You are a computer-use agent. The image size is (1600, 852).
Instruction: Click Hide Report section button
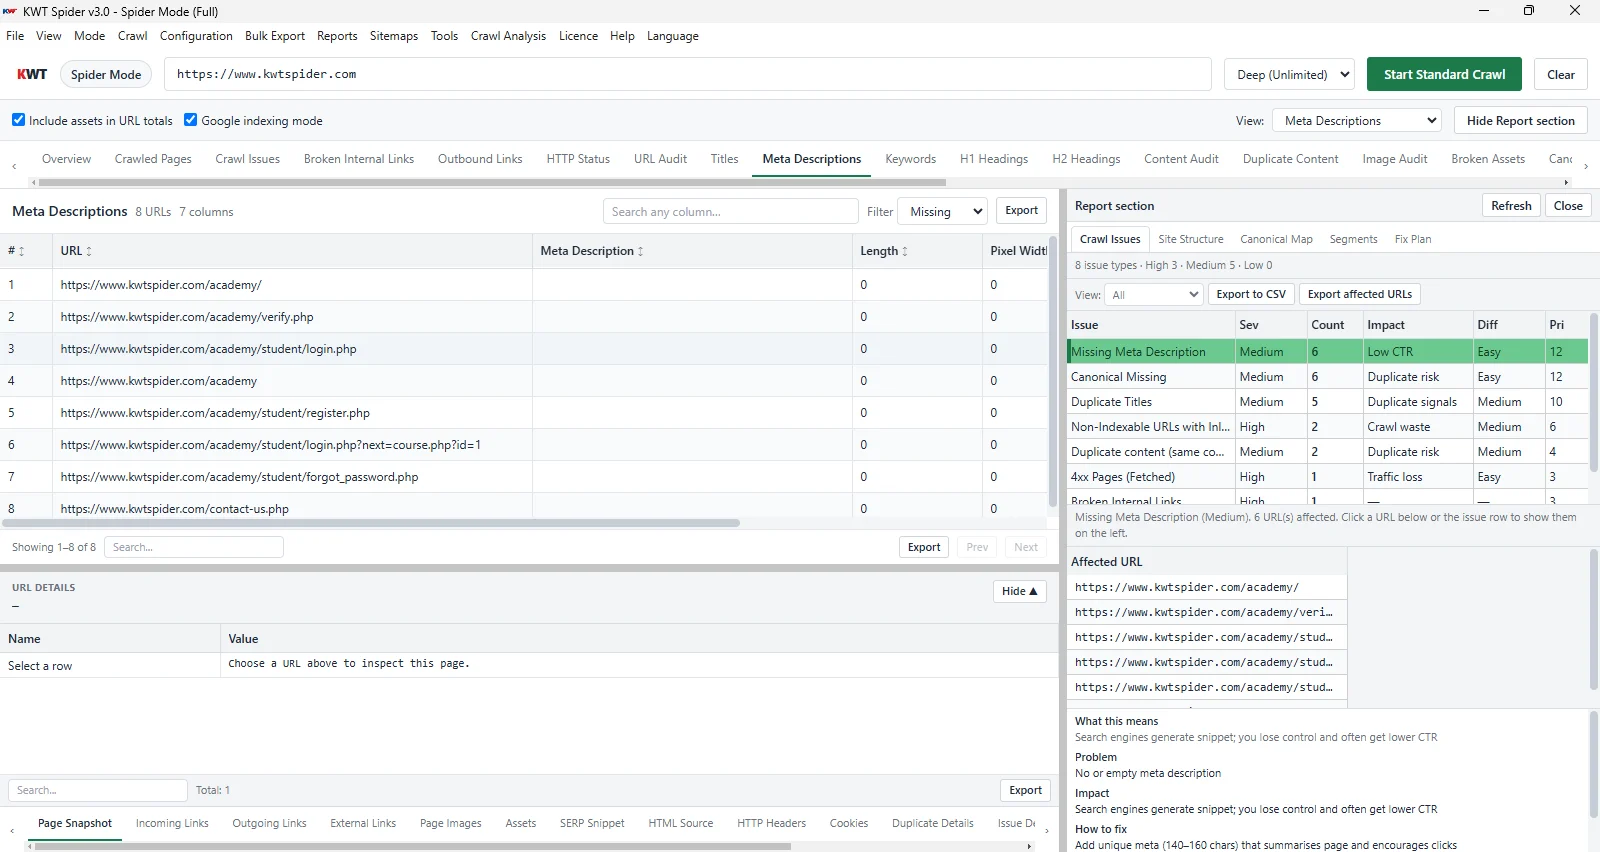pyautogui.click(x=1520, y=121)
